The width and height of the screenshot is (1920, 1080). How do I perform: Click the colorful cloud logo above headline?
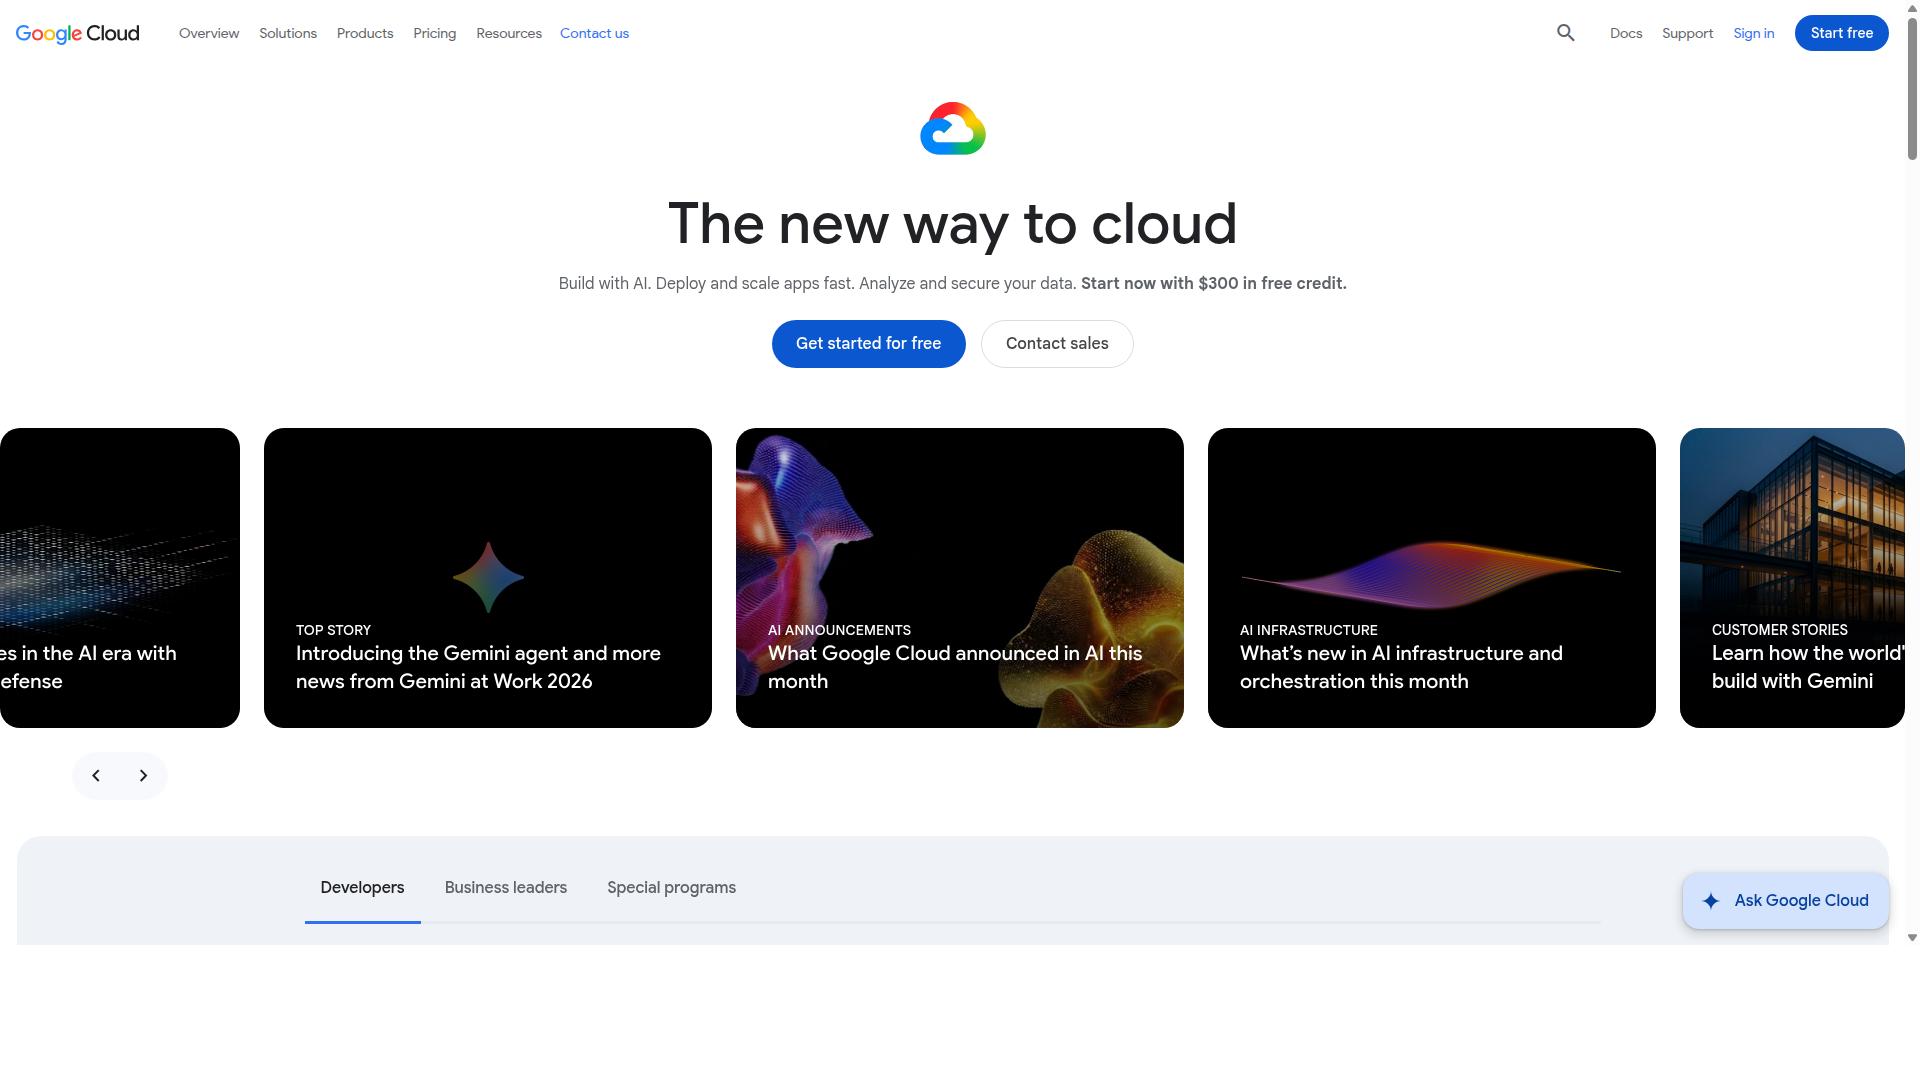[953, 129]
